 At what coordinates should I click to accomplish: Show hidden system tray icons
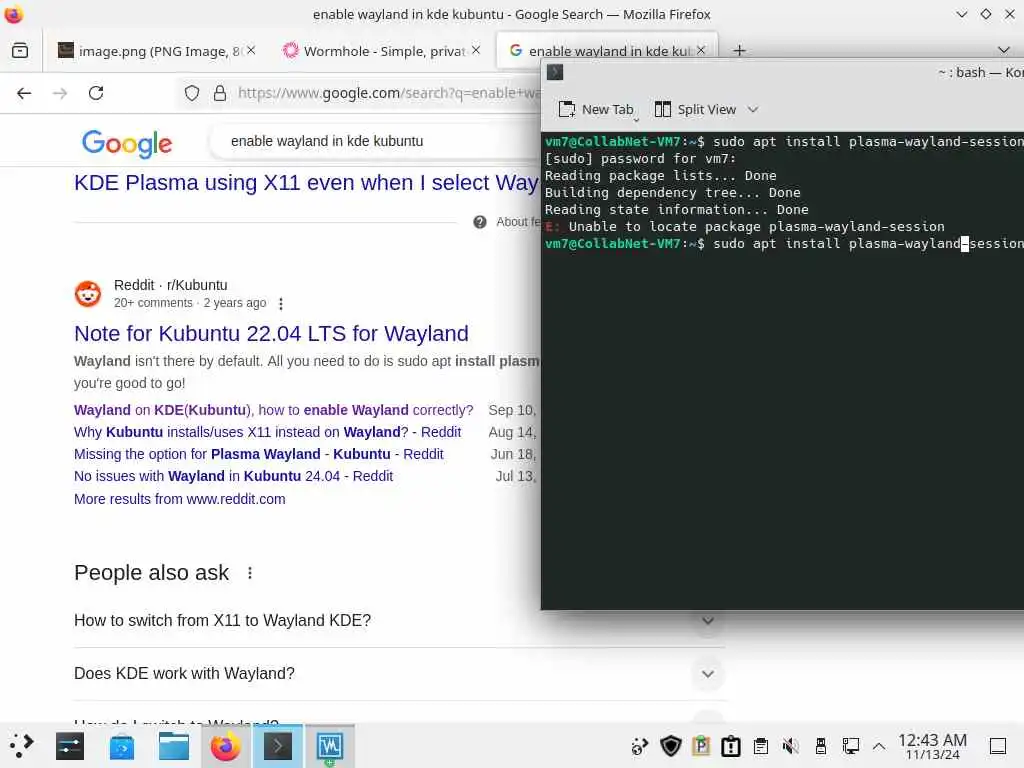pos(879,746)
